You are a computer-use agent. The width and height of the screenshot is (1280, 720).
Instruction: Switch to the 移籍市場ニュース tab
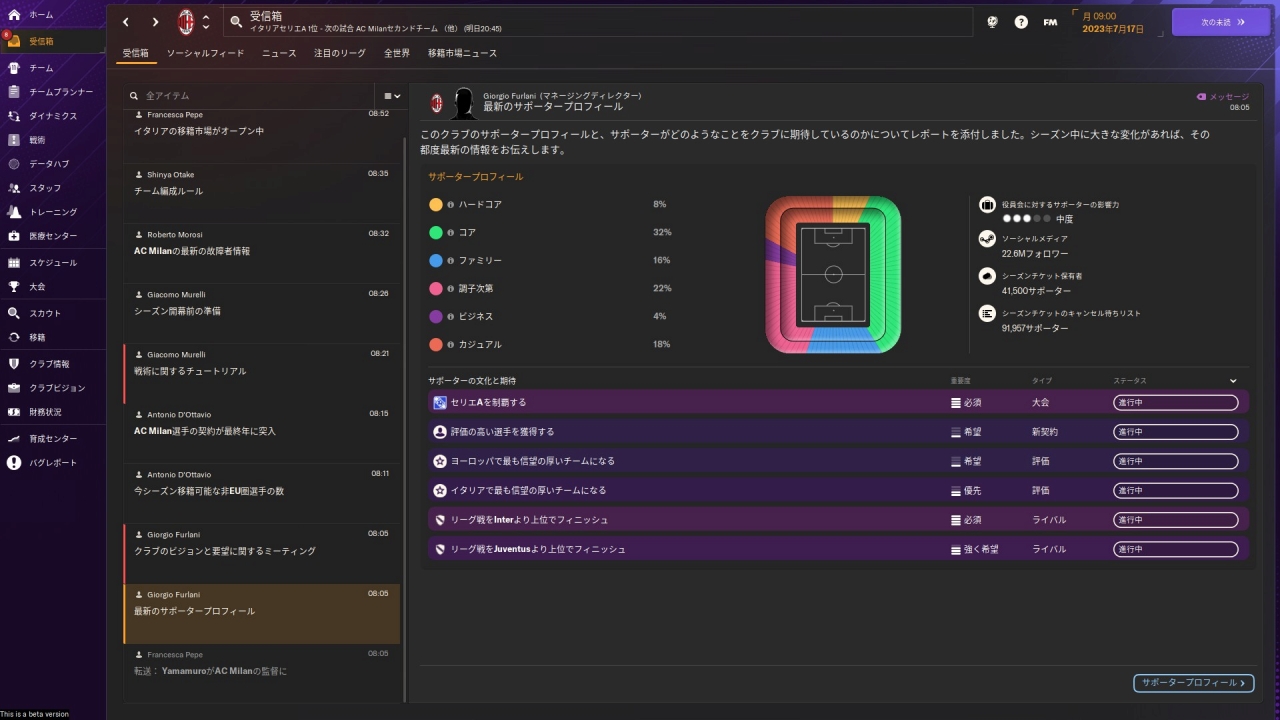462,53
